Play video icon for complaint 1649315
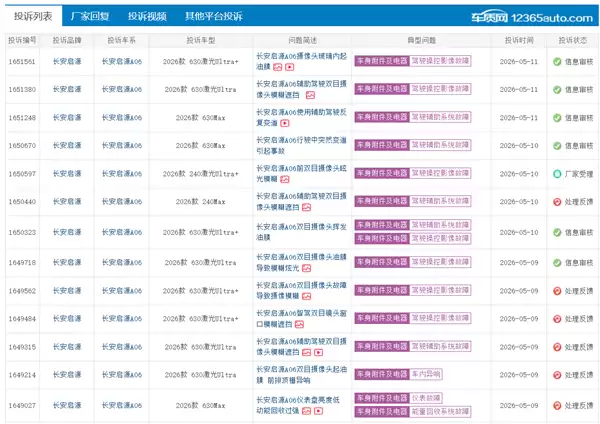Screen dimensions: 600x424 coord(319,352)
